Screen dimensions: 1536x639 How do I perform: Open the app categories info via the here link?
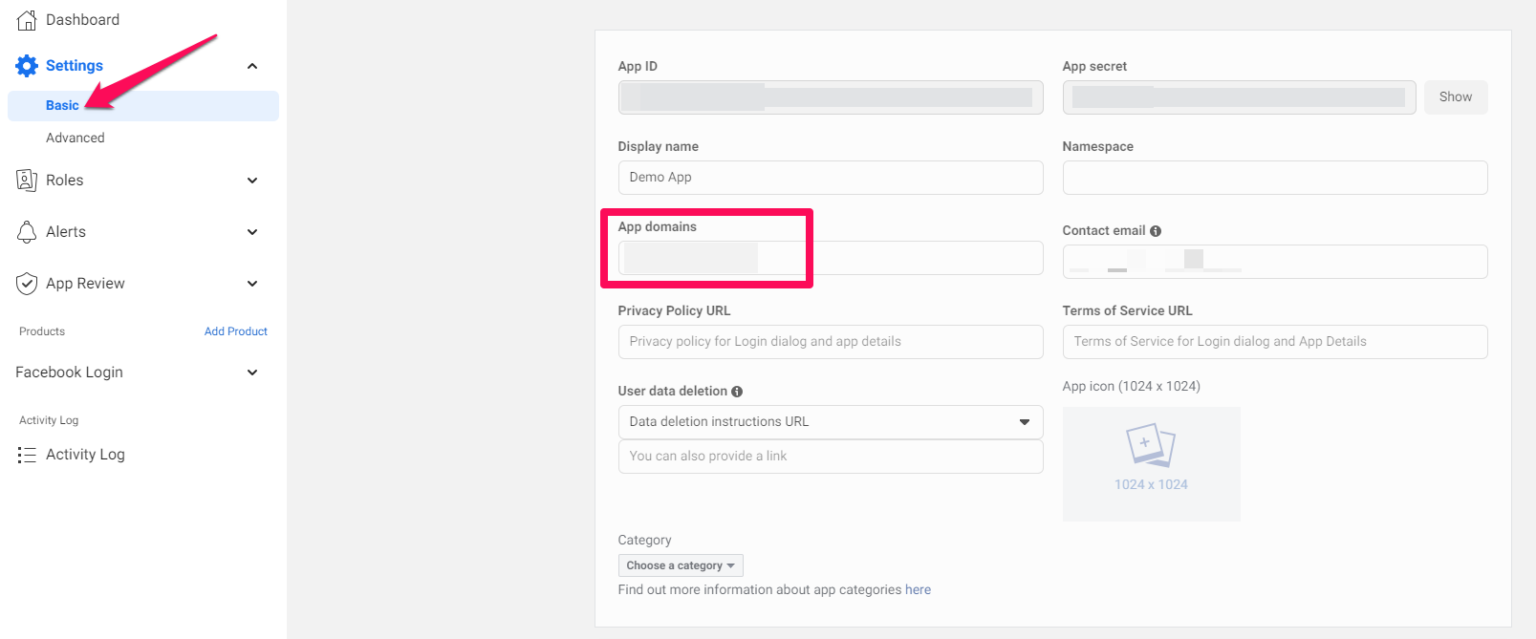pos(917,589)
